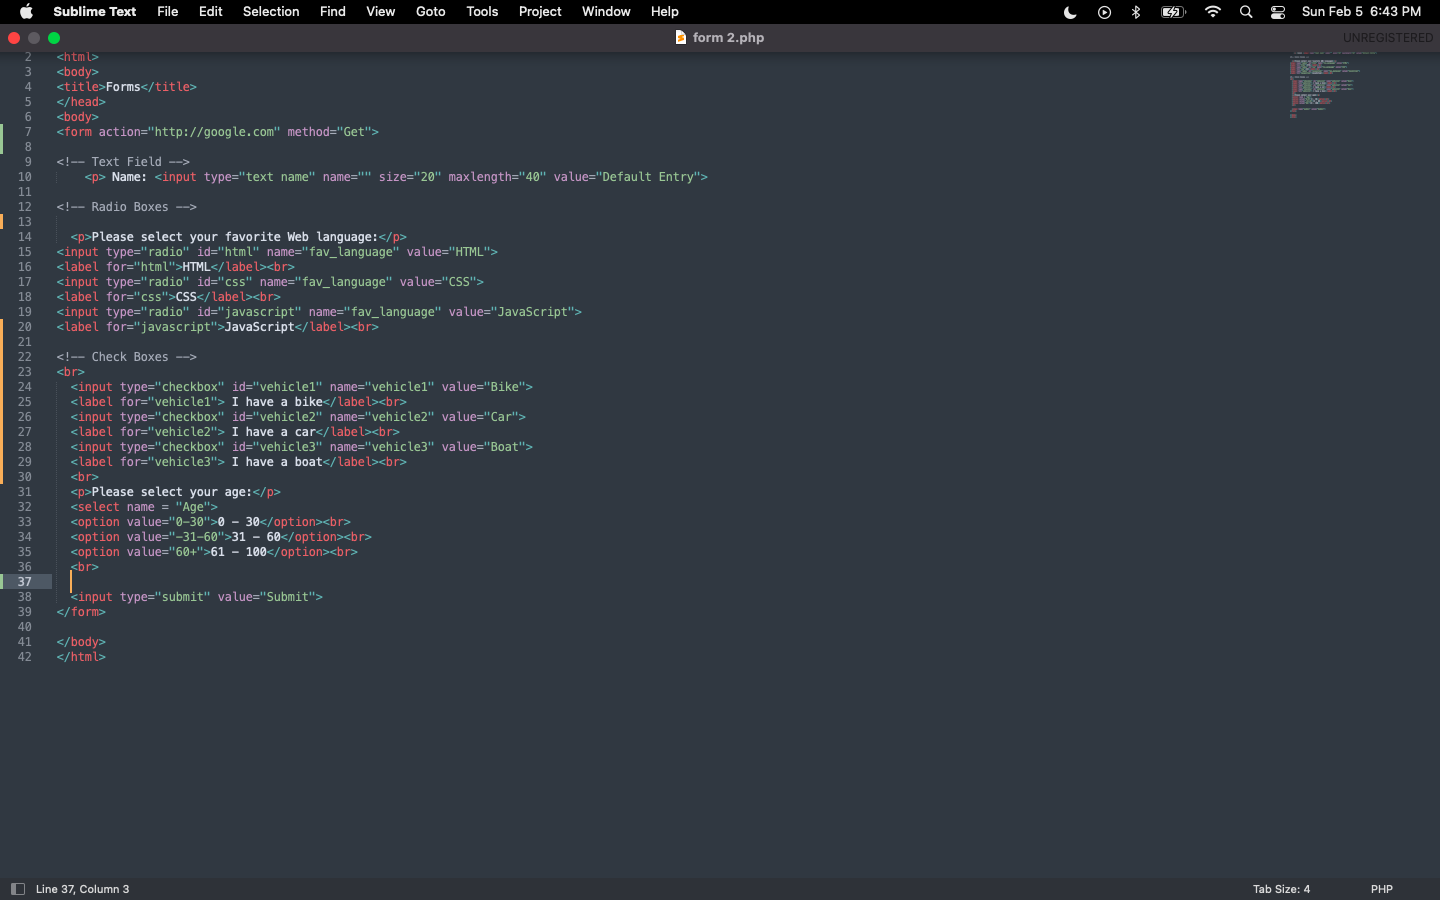Open the Goto menu
1440x900 pixels.
pyautogui.click(x=431, y=12)
